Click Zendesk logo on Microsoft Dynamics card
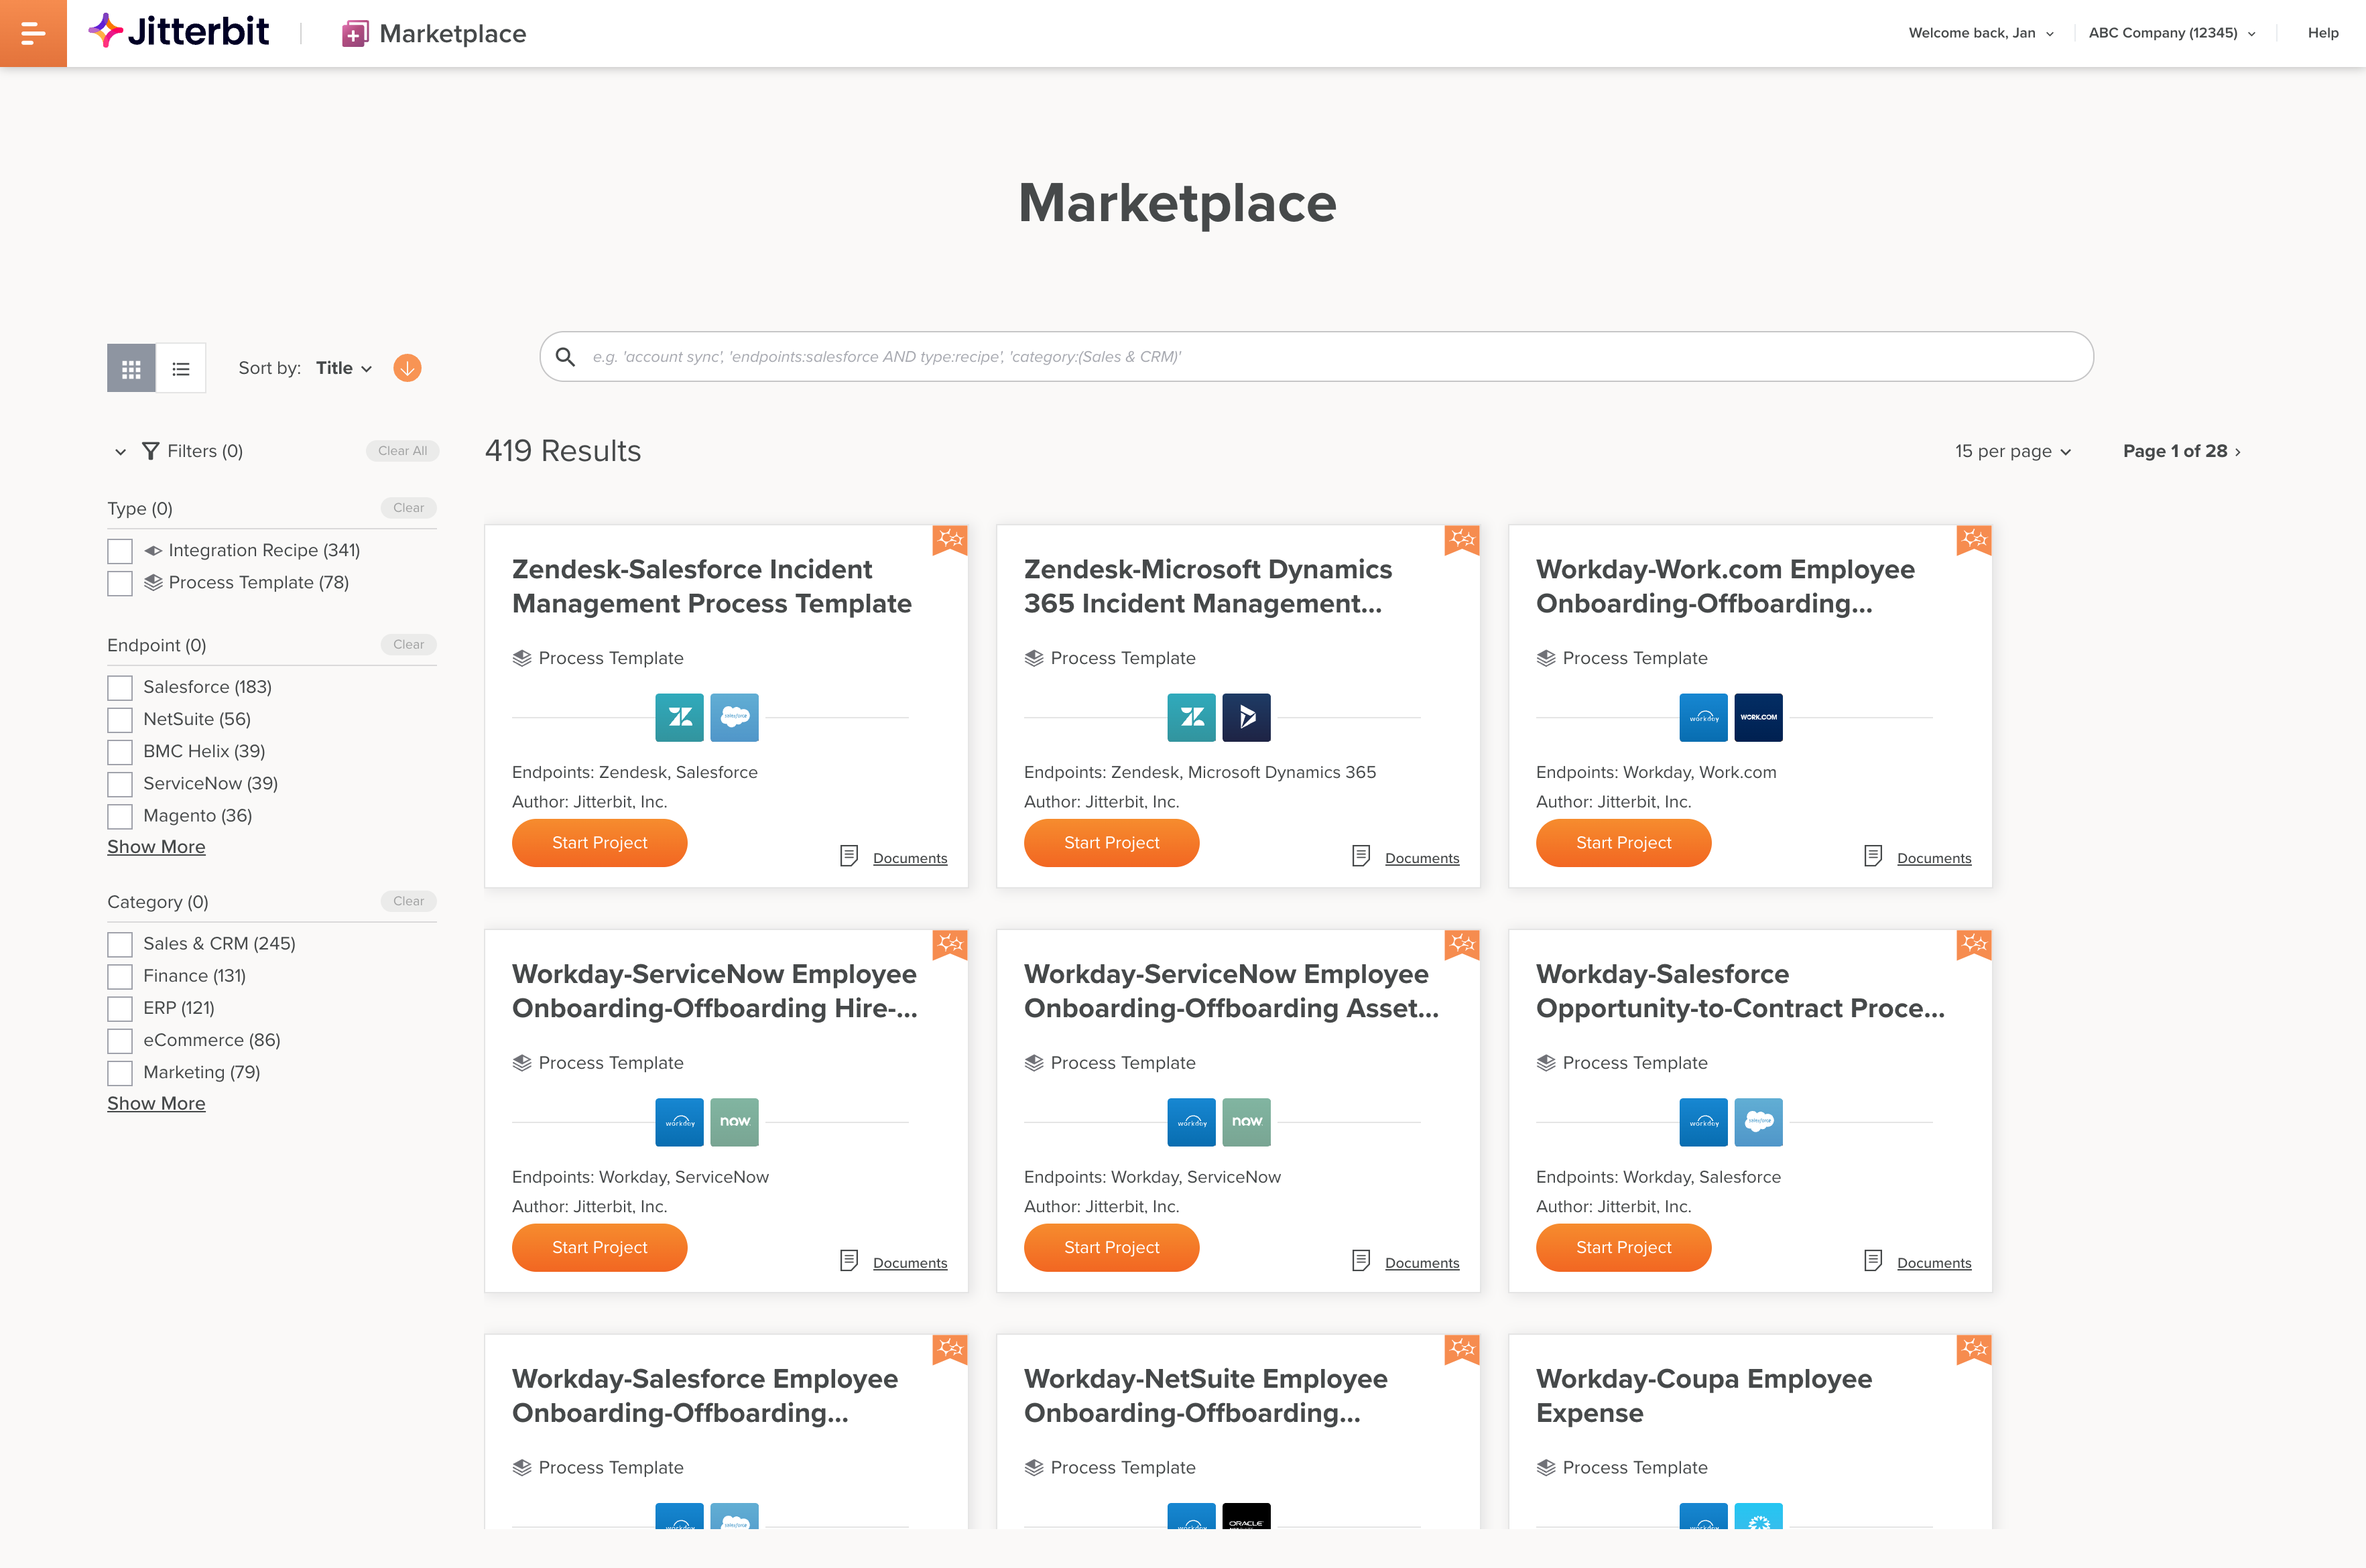 coord(1191,717)
